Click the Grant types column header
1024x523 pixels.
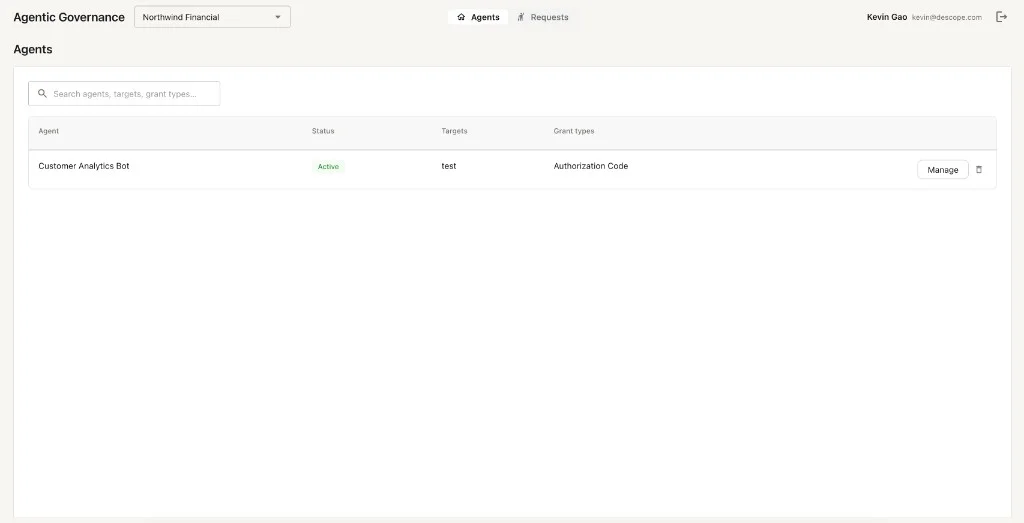[x=573, y=131]
